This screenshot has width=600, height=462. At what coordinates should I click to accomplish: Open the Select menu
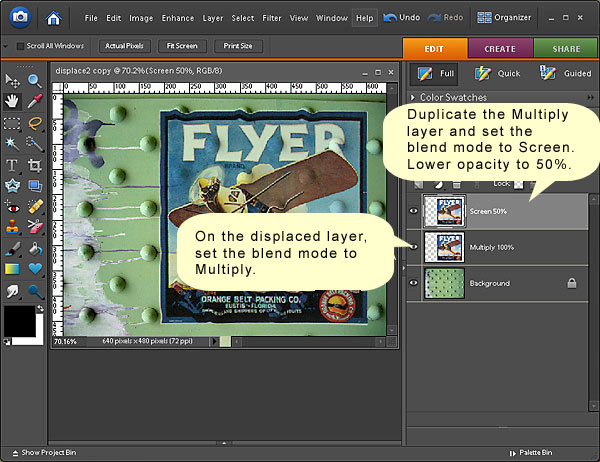243,18
